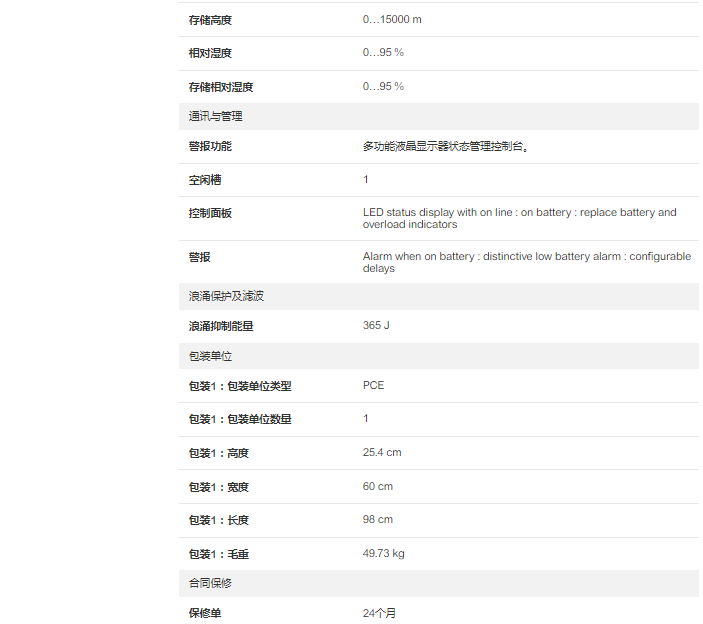Click the PCE package unit type value

tap(373, 385)
